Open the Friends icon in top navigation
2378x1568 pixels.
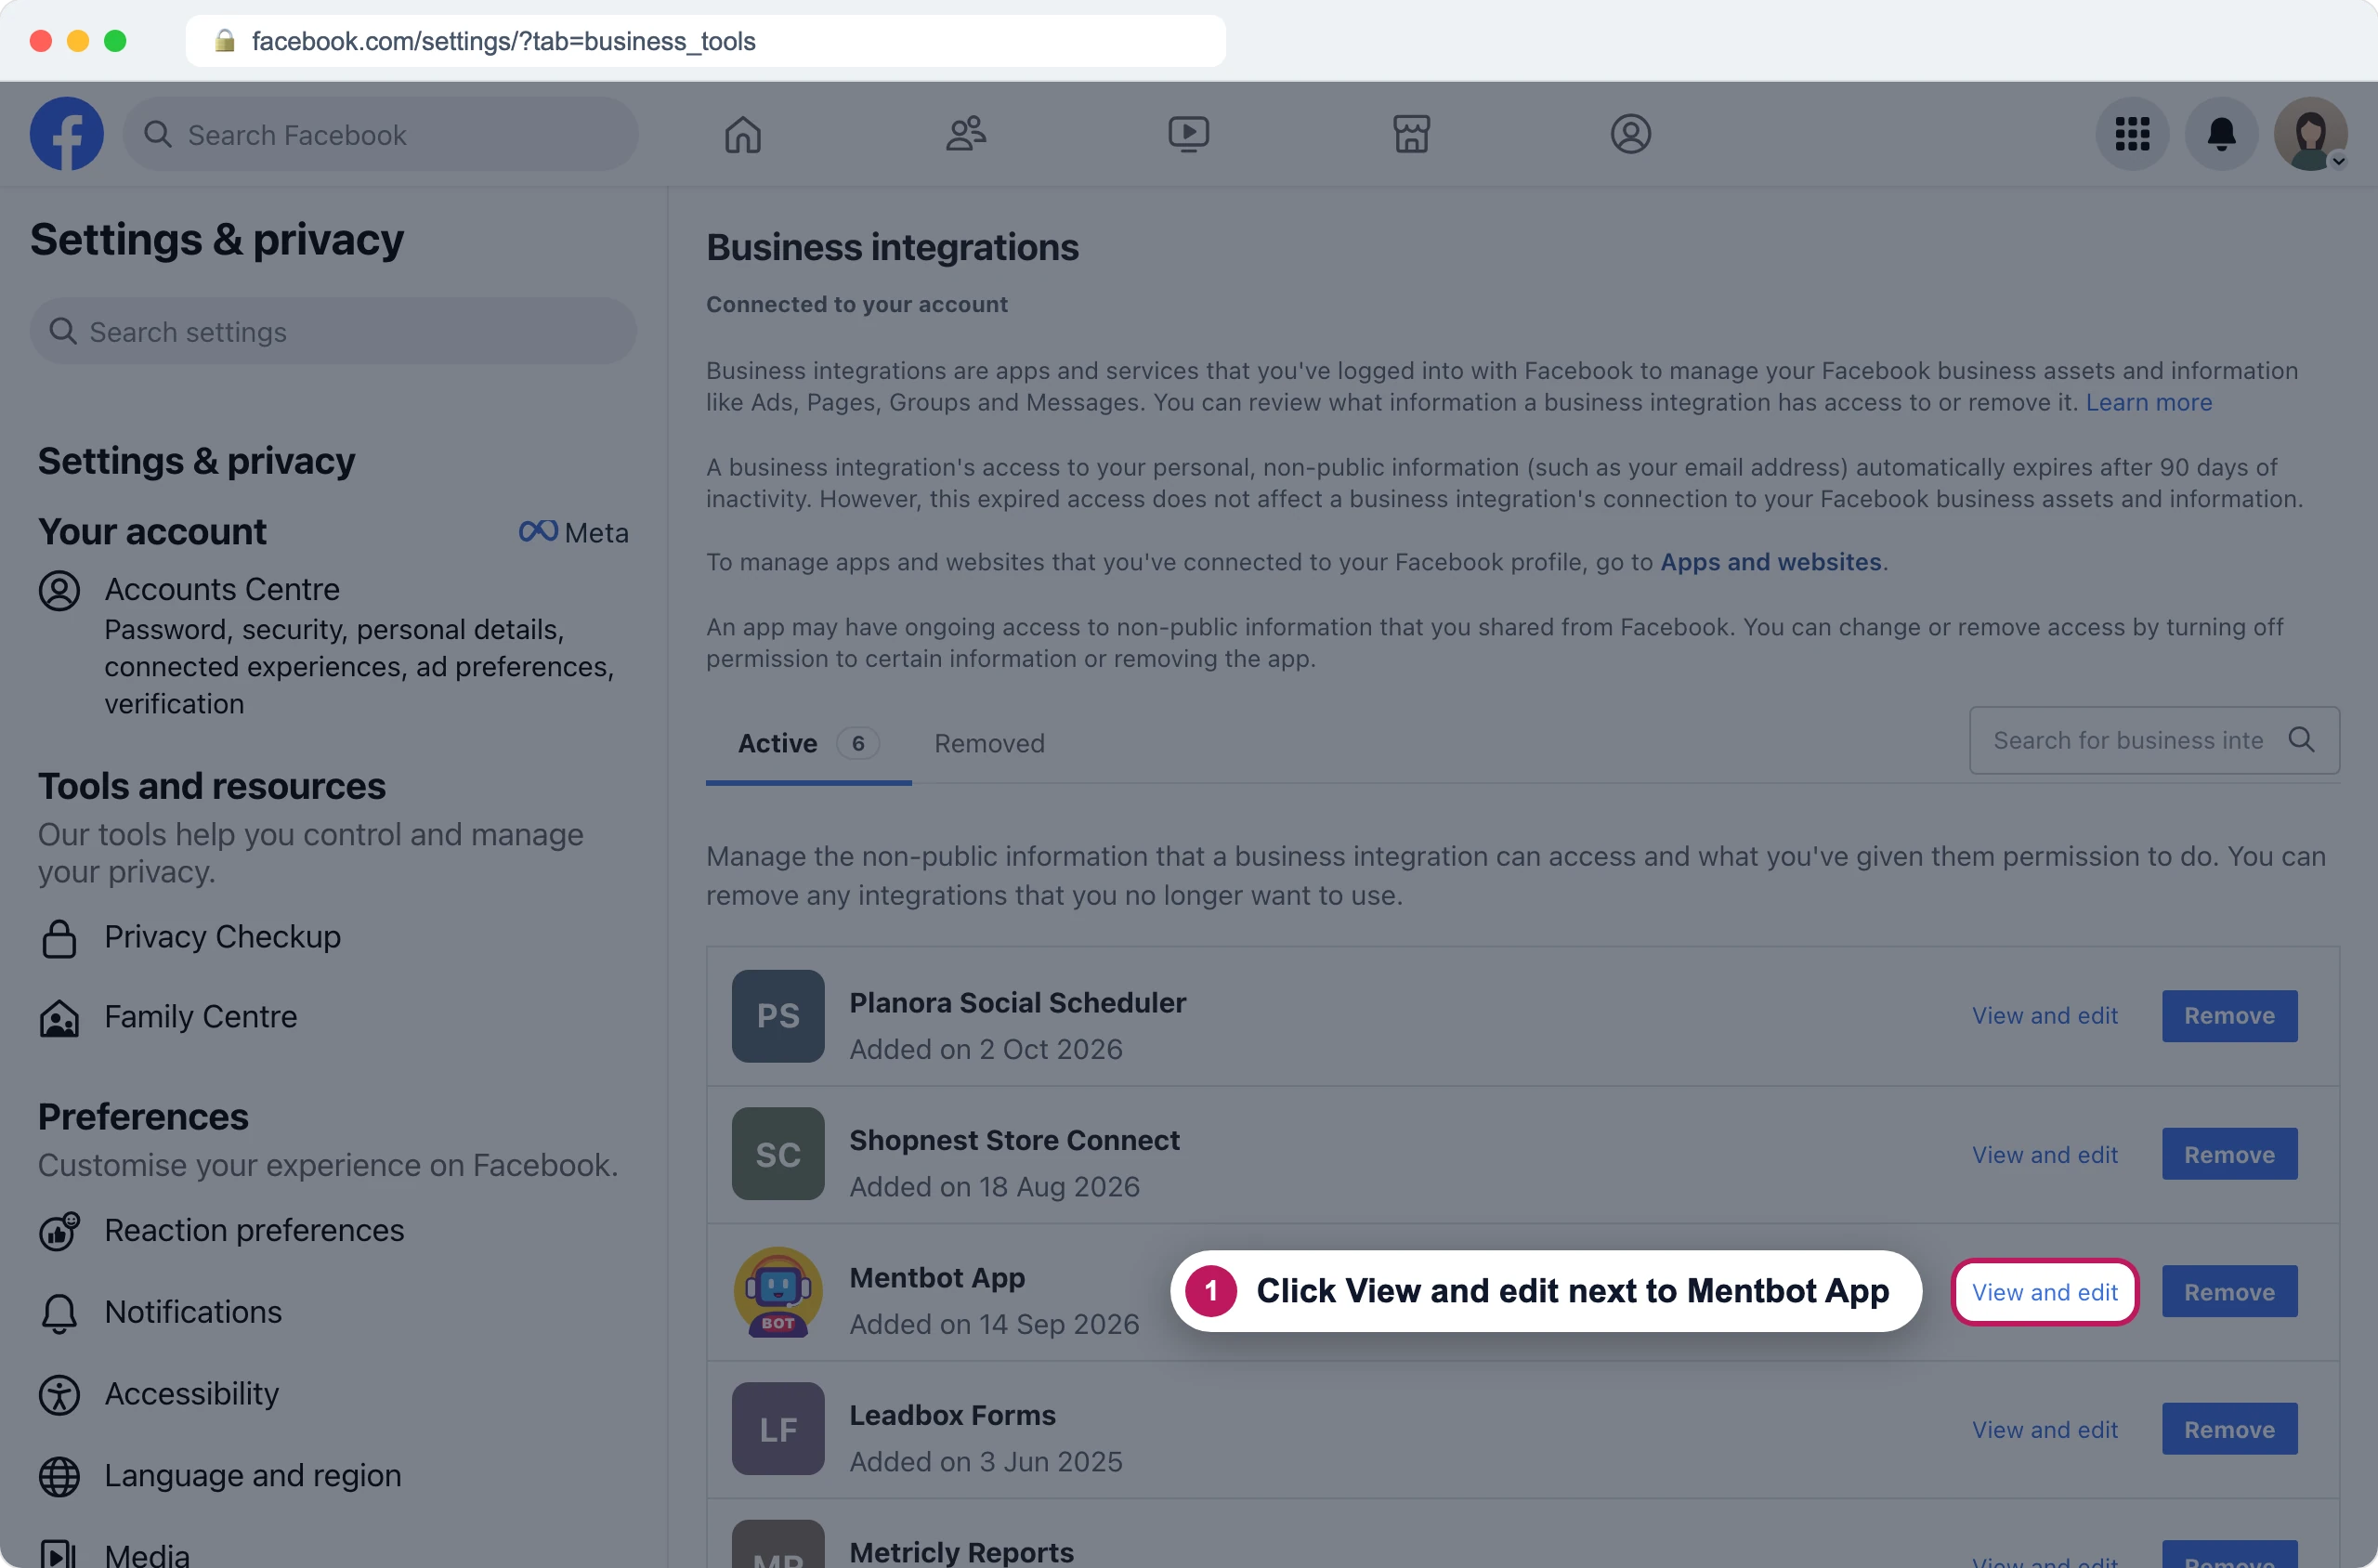(x=966, y=134)
